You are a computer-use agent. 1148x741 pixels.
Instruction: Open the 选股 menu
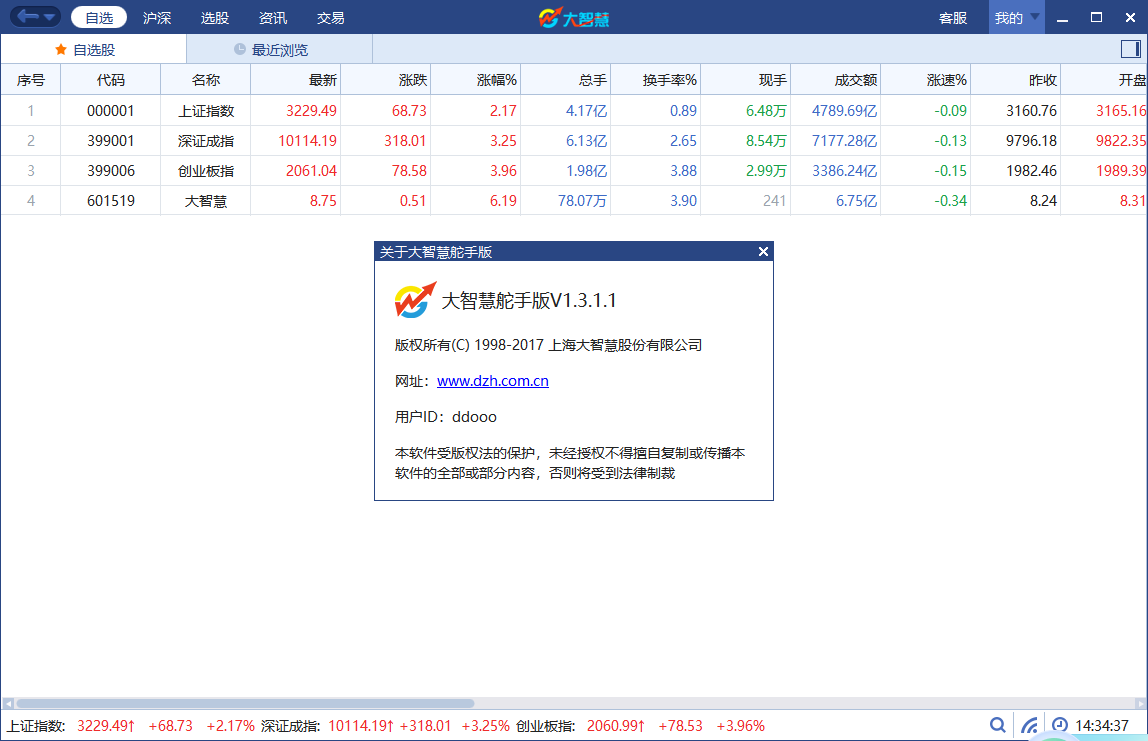pyautogui.click(x=215, y=18)
